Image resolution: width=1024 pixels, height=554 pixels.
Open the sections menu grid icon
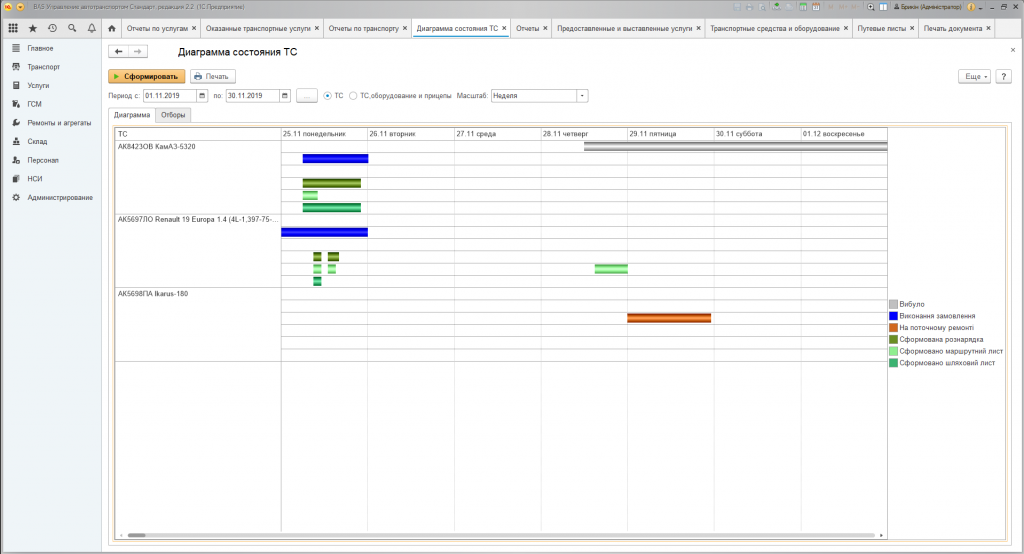coord(13,28)
